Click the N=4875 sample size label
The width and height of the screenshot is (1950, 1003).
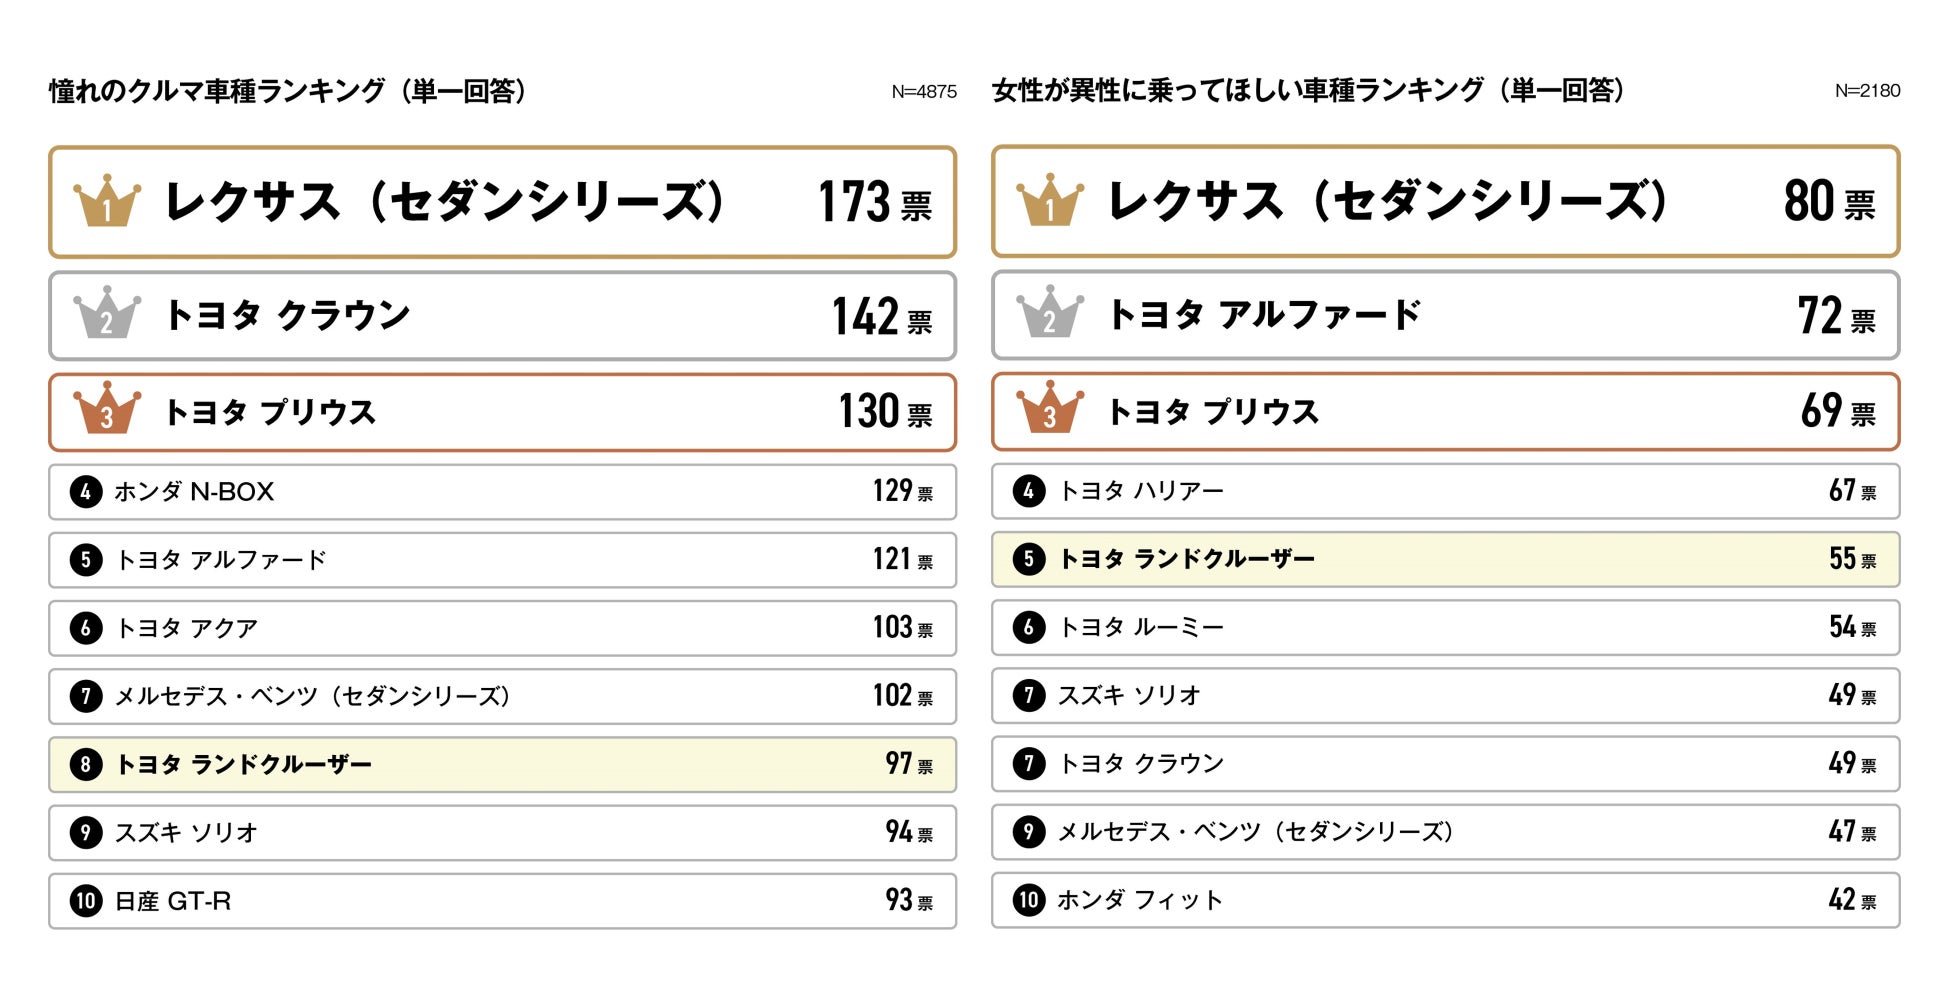[924, 92]
